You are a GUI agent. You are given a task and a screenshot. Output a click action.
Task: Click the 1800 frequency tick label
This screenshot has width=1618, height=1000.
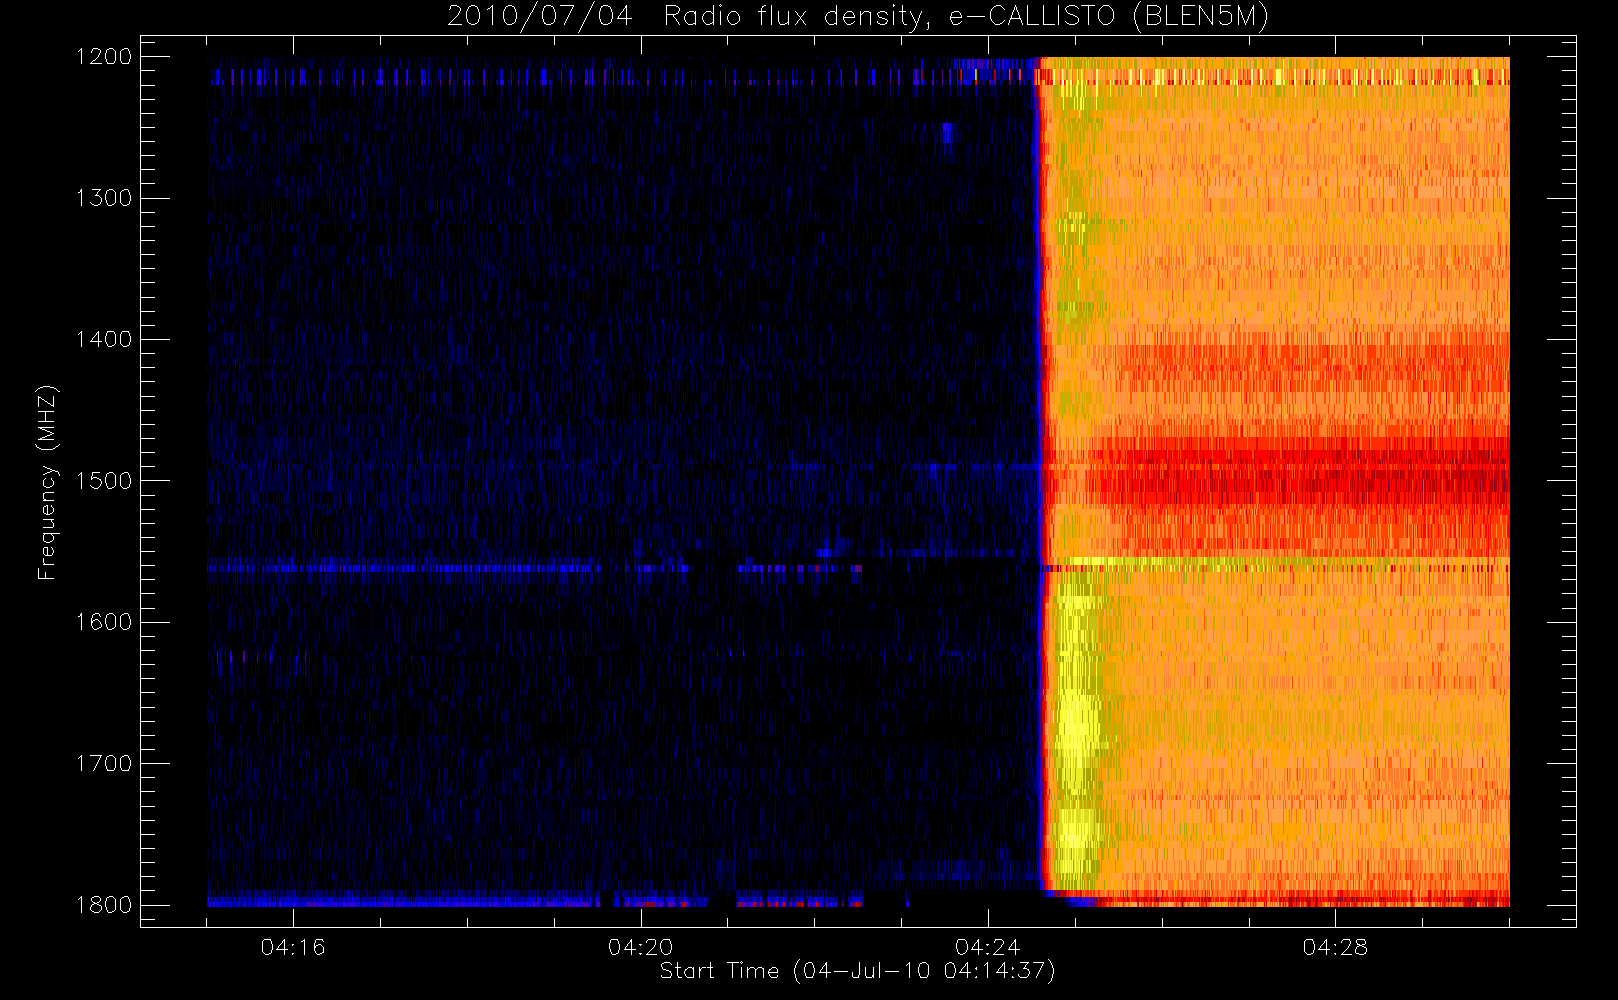104,905
